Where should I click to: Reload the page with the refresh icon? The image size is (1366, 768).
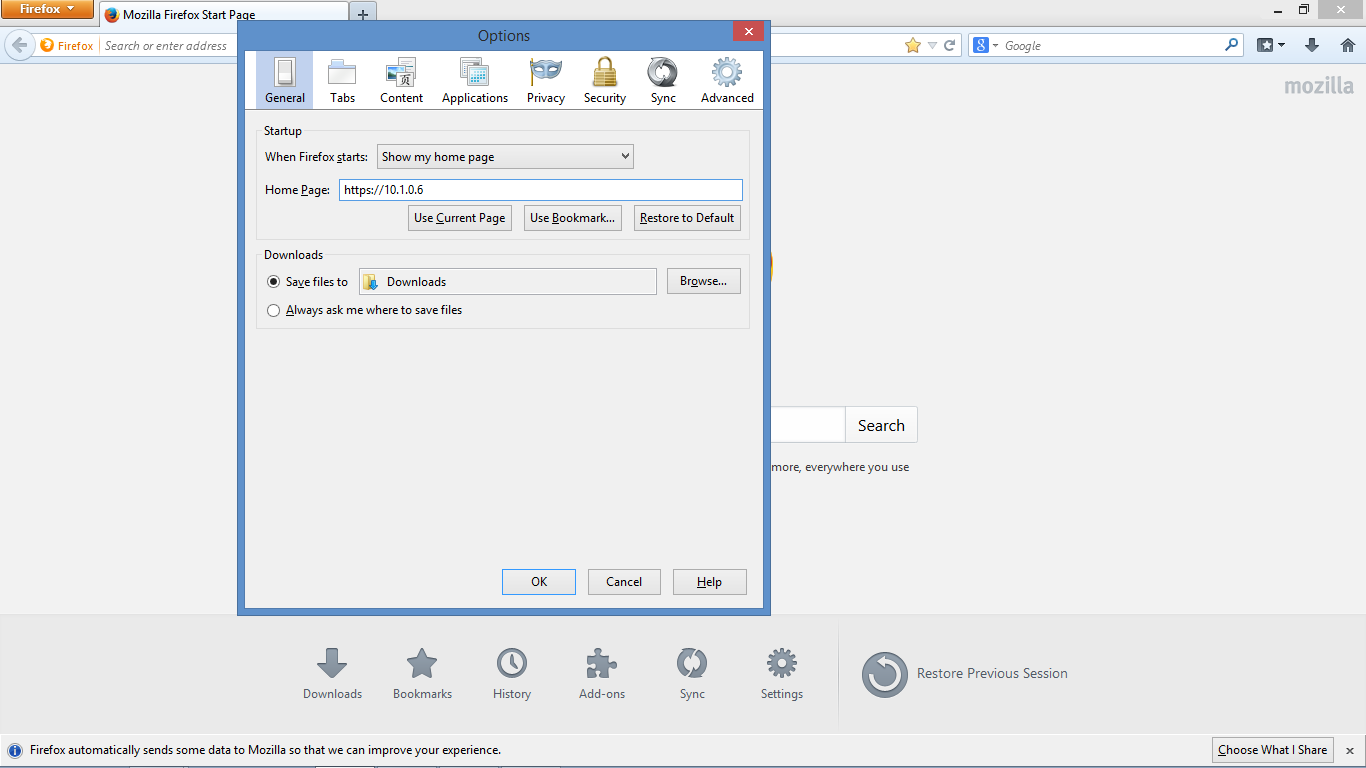click(x=950, y=45)
